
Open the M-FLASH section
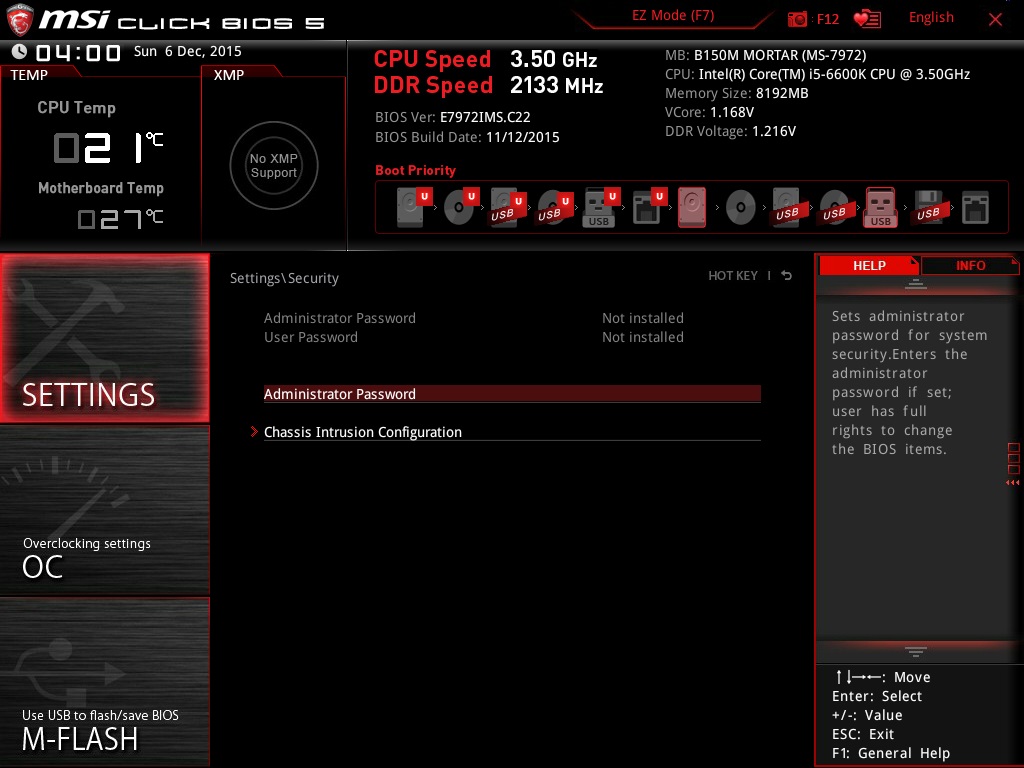pyautogui.click(x=105, y=683)
